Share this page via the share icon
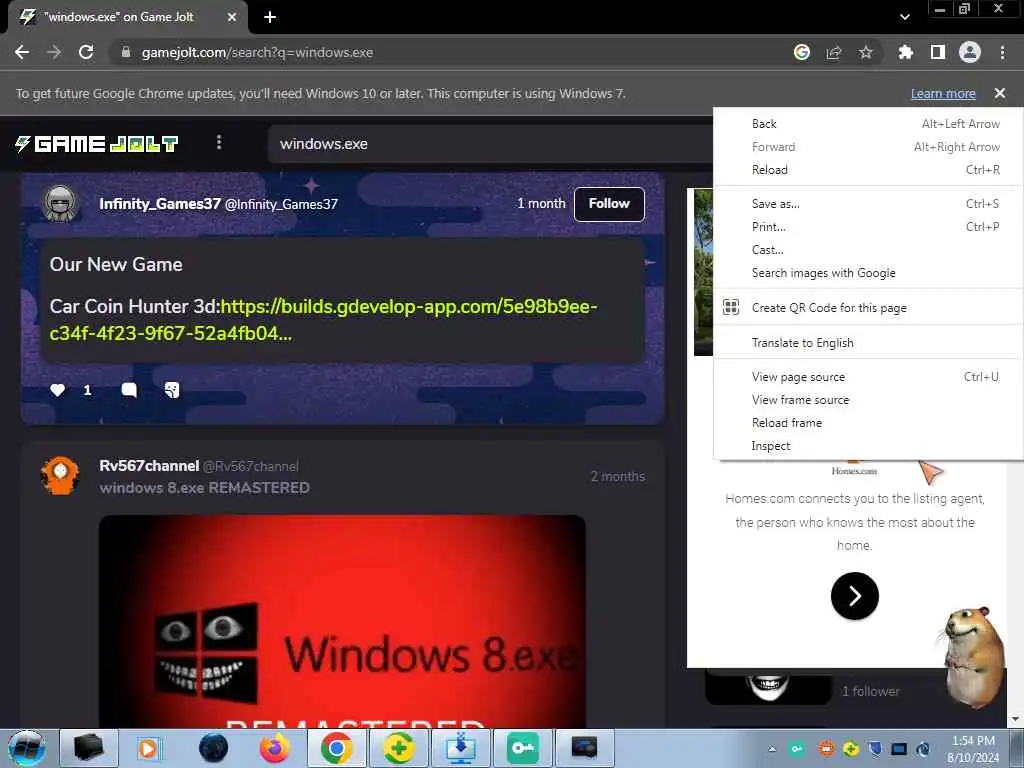Viewport: 1024px width, 768px height. tap(834, 52)
